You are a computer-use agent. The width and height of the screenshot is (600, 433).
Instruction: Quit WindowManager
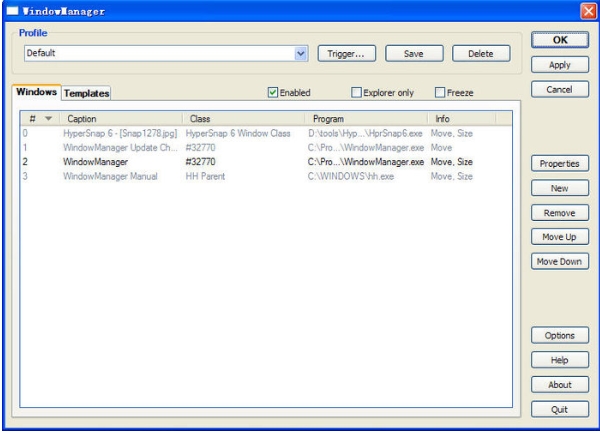tap(560, 409)
